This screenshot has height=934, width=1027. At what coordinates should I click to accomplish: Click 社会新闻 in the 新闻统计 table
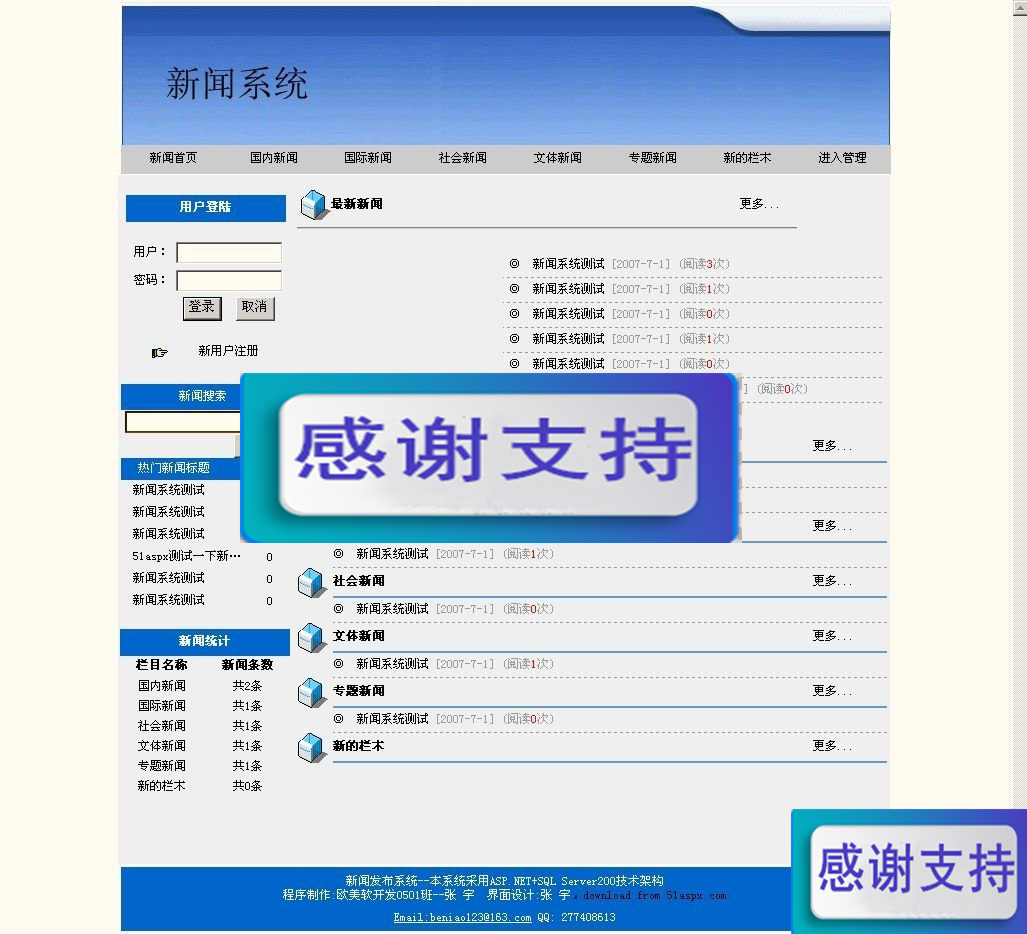click(162, 726)
